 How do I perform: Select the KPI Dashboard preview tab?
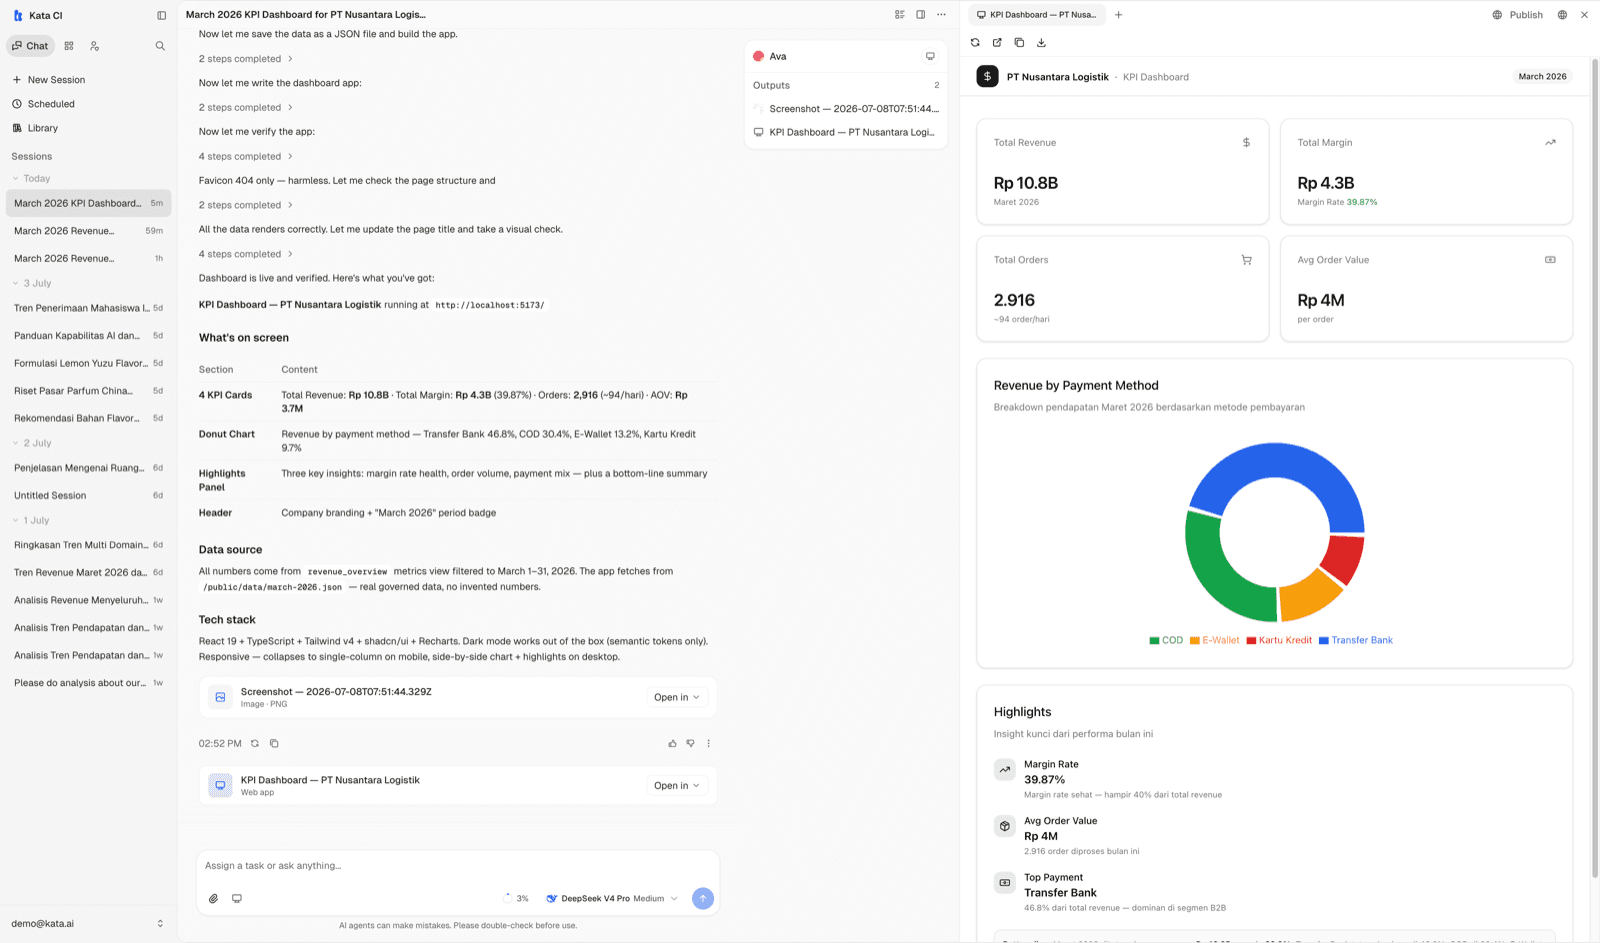coord(1037,15)
